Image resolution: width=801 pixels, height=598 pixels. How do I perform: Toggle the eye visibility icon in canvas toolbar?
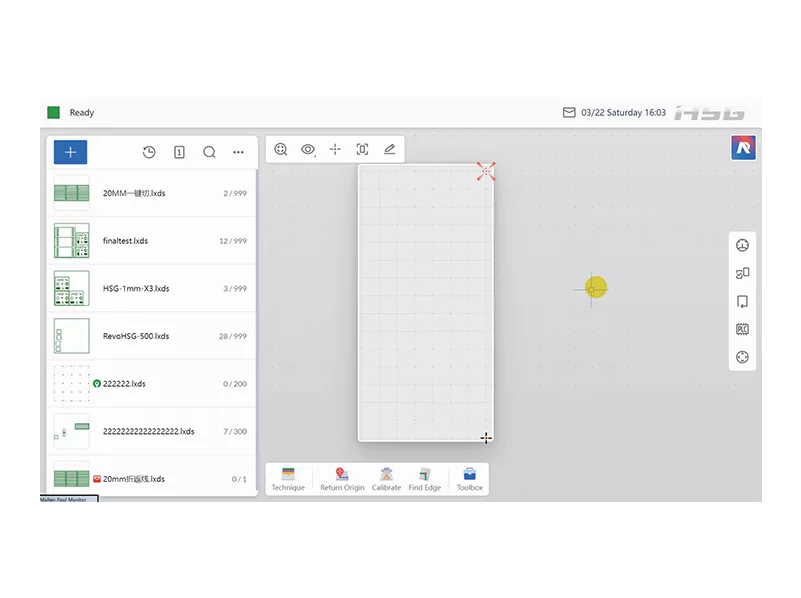[x=308, y=149]
